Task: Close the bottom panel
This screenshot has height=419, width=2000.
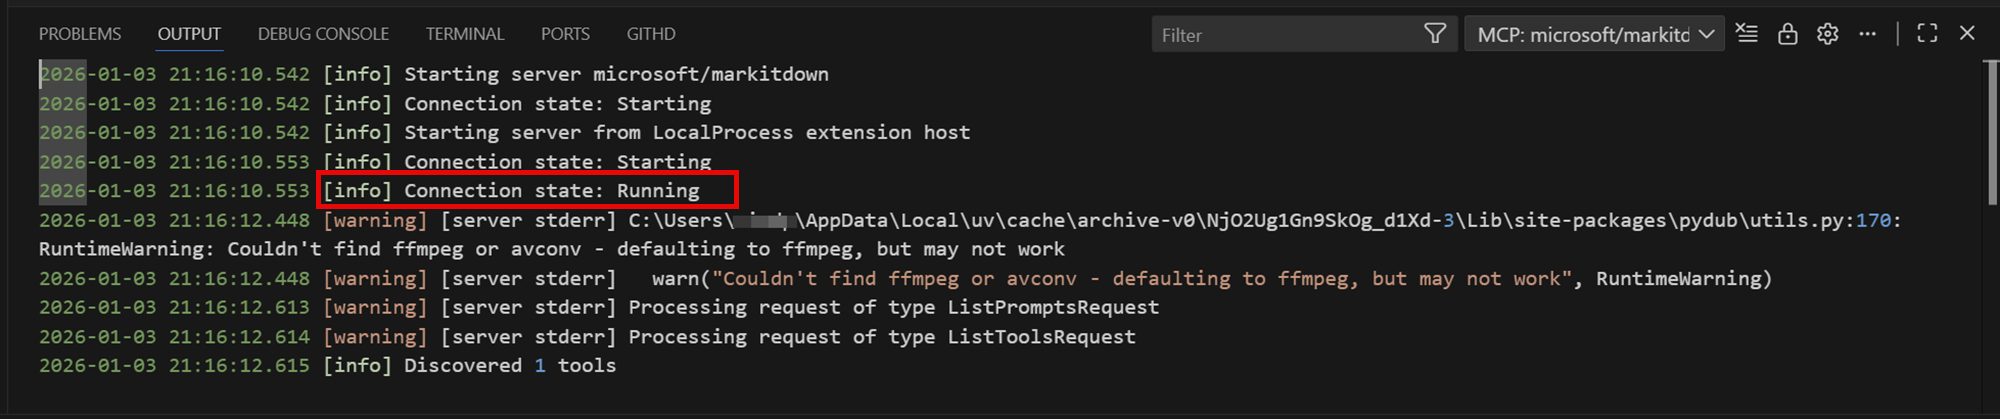Action: click(1967, 34)
